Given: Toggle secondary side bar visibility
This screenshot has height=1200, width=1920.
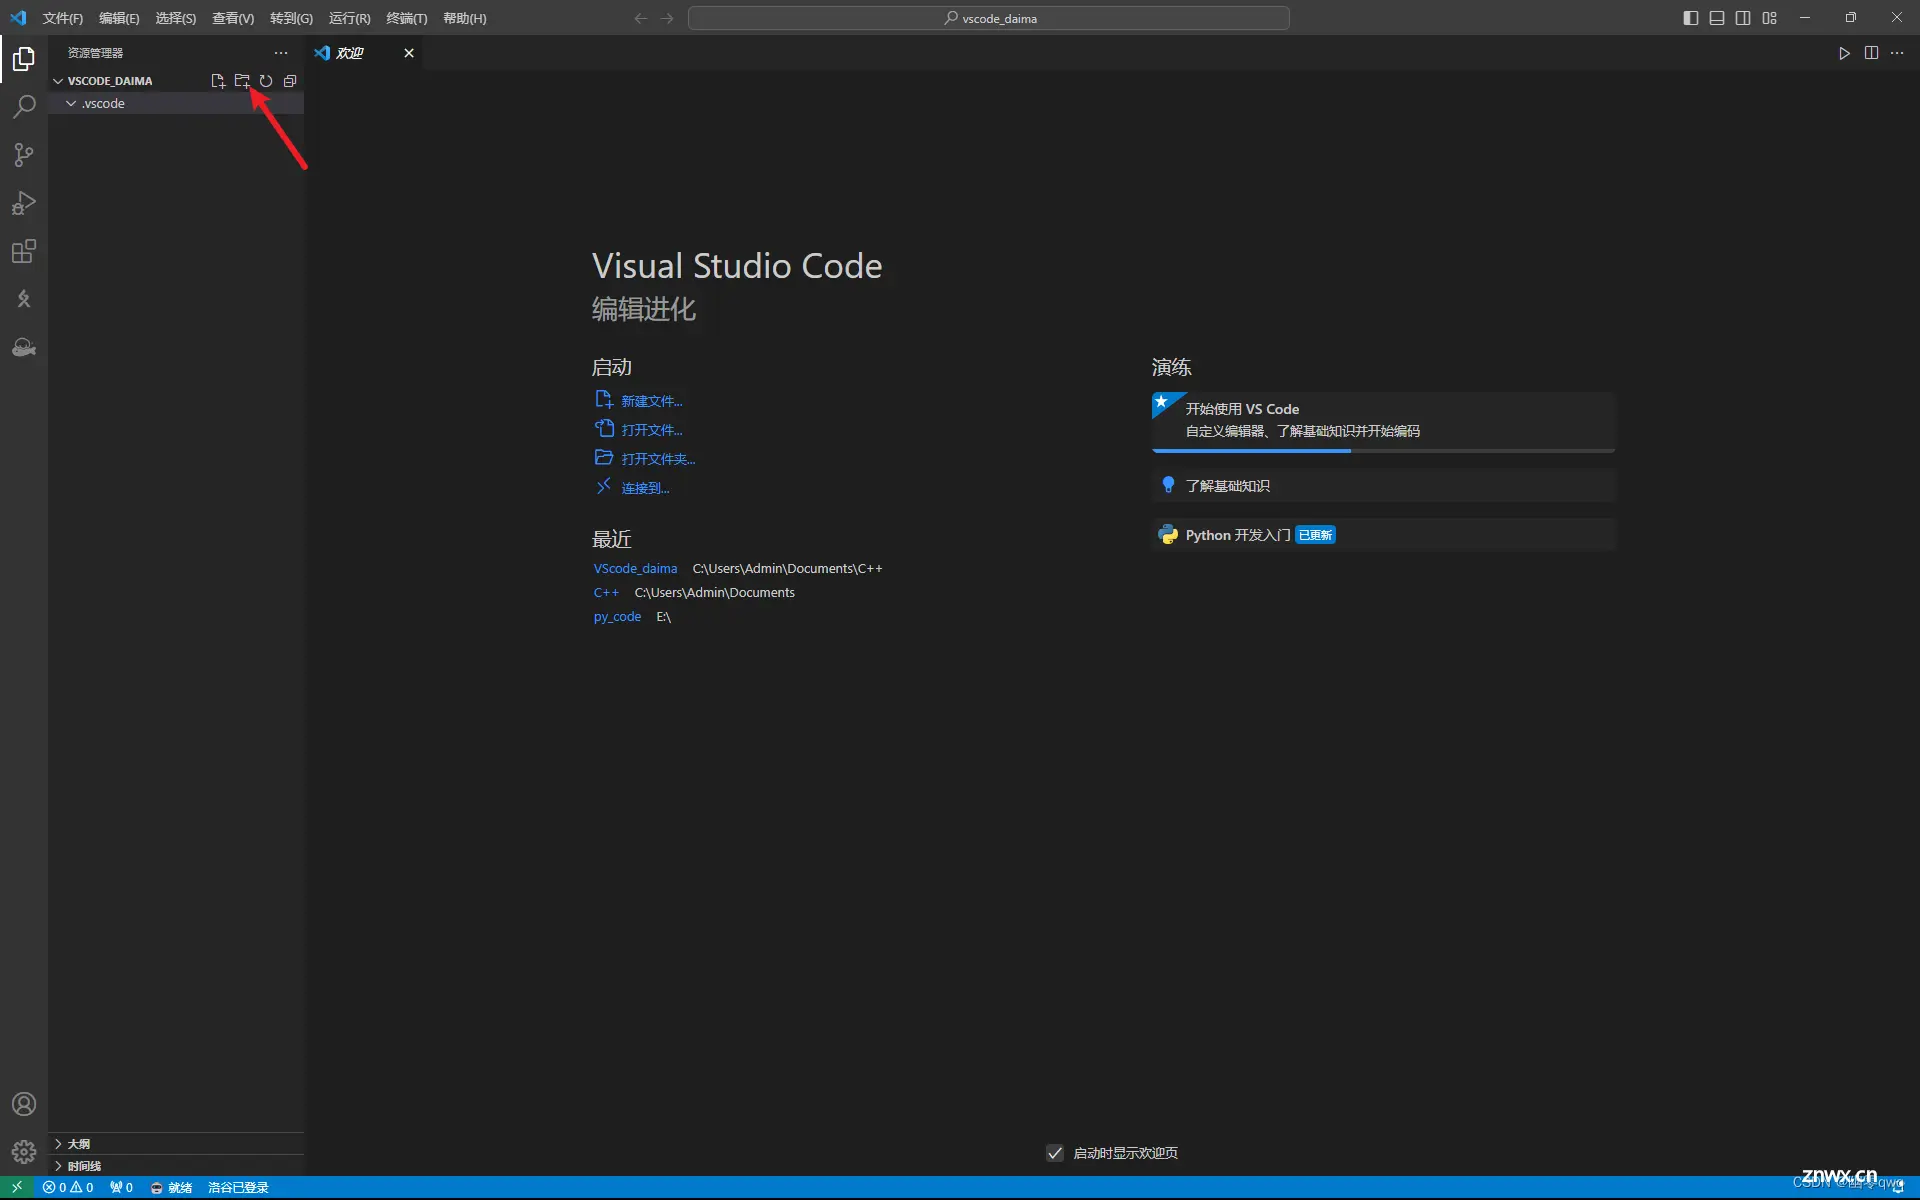Looking at the screenshot, I should (x=1743, y=18).
